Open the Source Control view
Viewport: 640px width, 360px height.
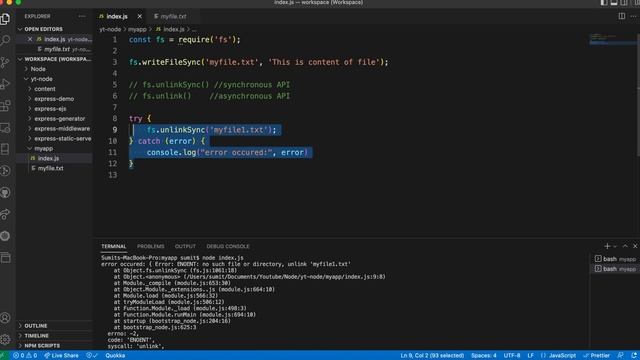pos(5,62)
